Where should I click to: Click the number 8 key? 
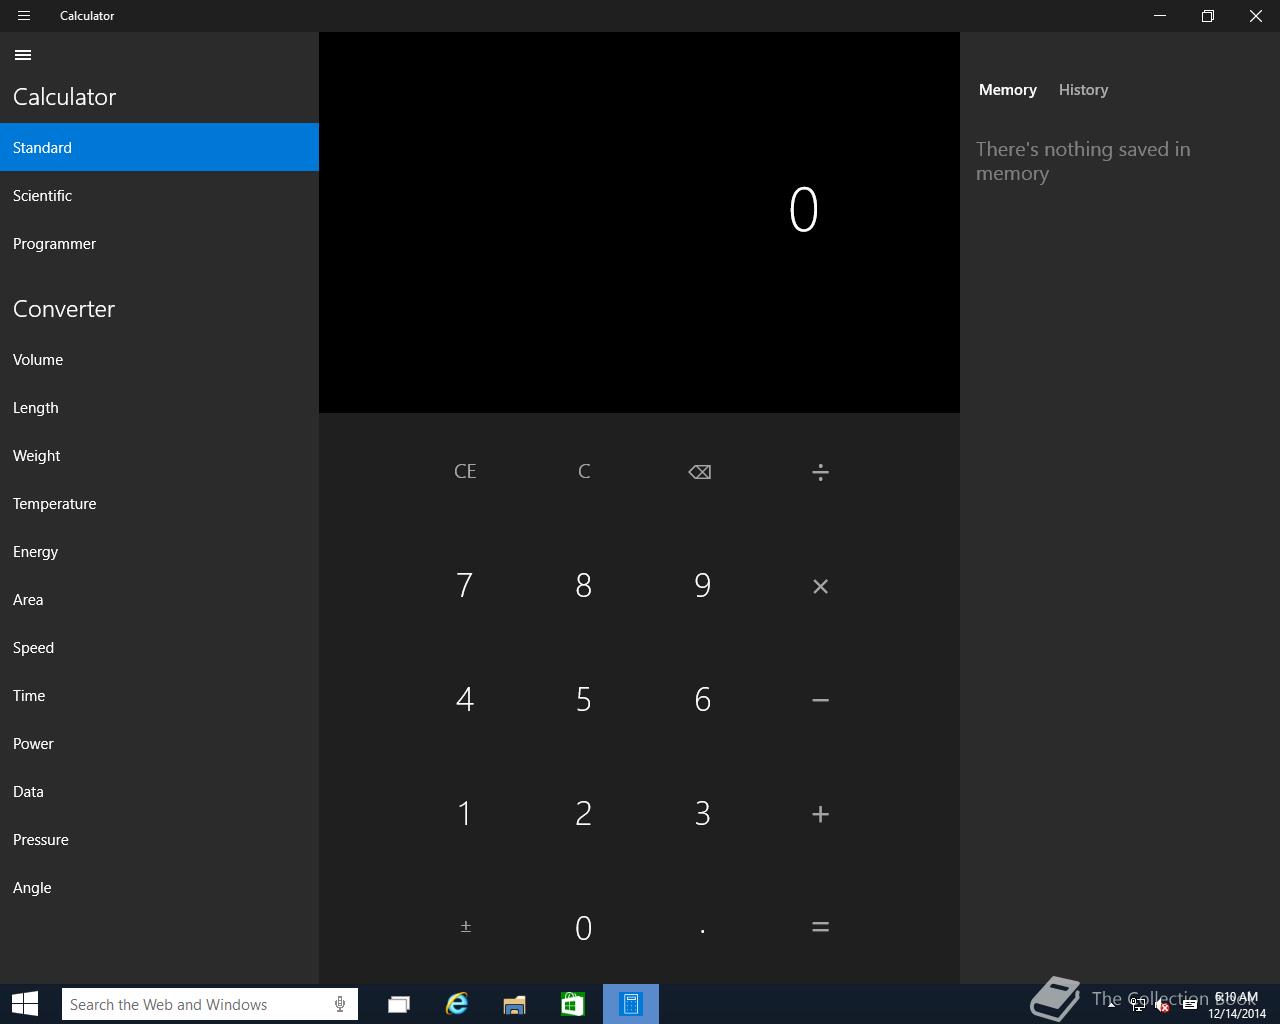584,585
